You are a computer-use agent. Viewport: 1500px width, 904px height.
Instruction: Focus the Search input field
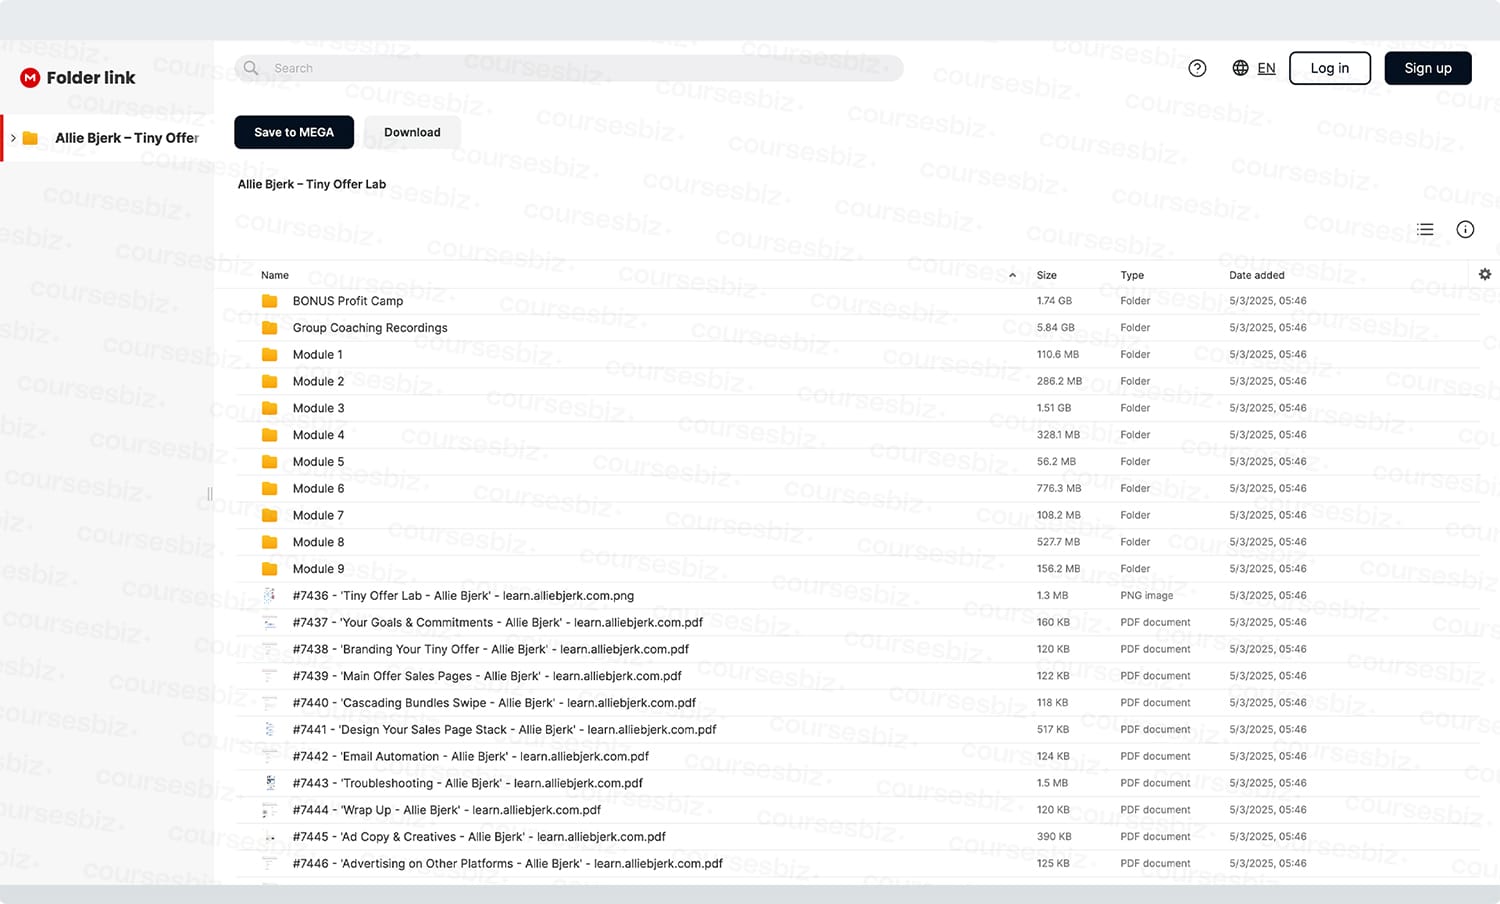tap(569, 68)
